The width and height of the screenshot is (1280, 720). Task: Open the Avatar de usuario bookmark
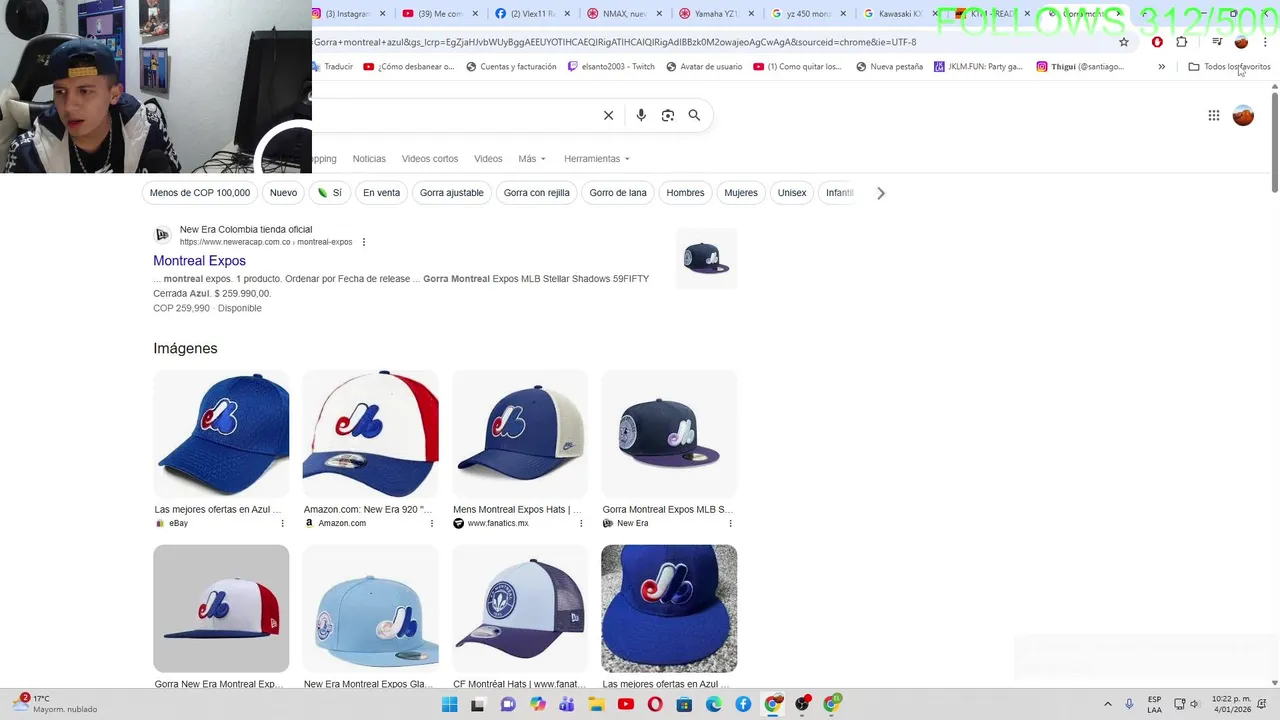coord(704,67)
